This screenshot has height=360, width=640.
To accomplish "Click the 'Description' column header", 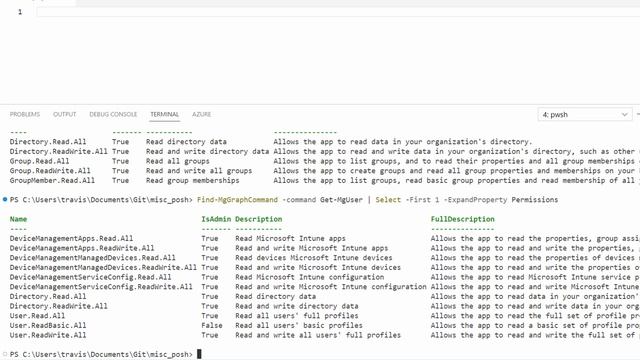I will (x=258, y=219).
